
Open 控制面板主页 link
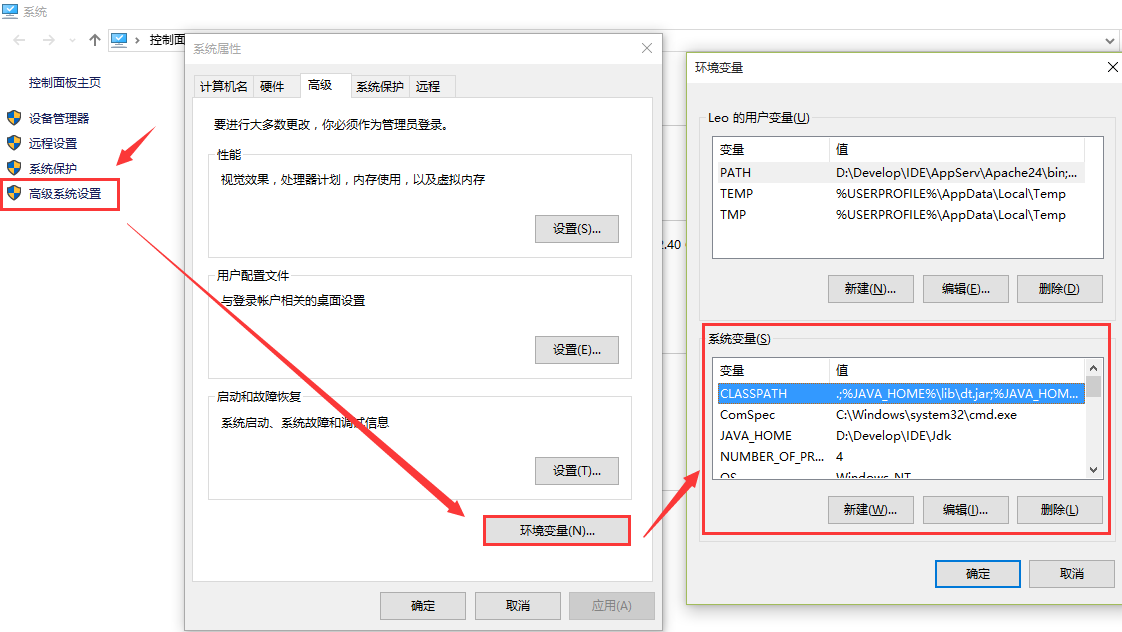pyautogui.click(x=64, y=82)
